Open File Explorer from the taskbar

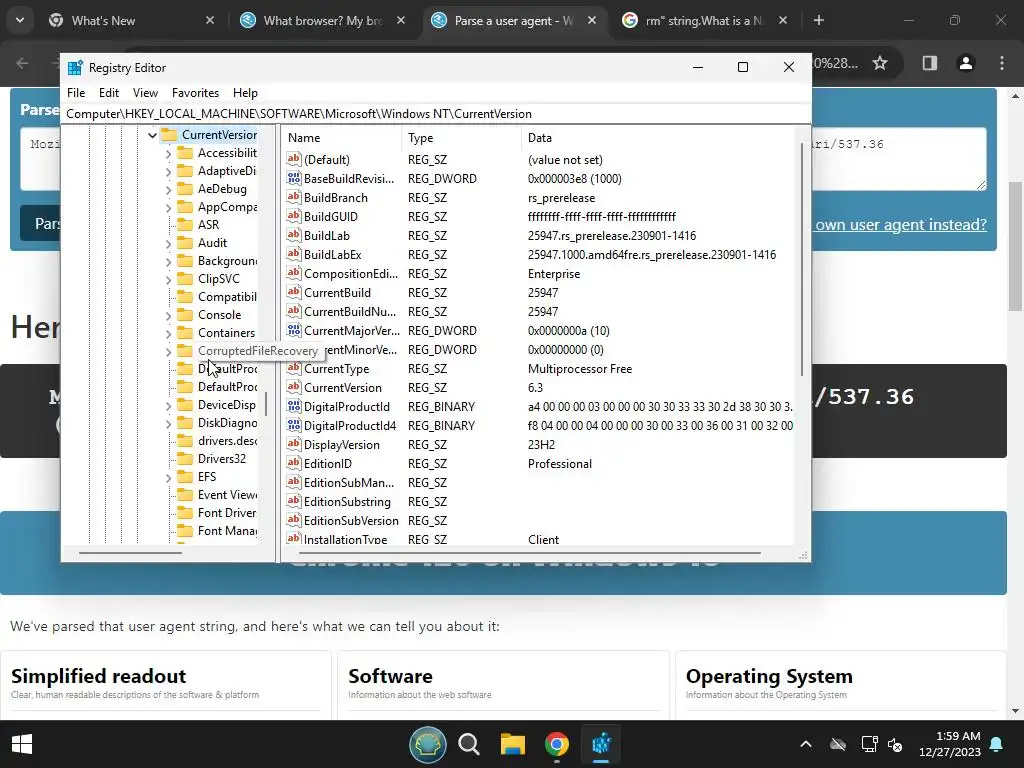[513, 744]
